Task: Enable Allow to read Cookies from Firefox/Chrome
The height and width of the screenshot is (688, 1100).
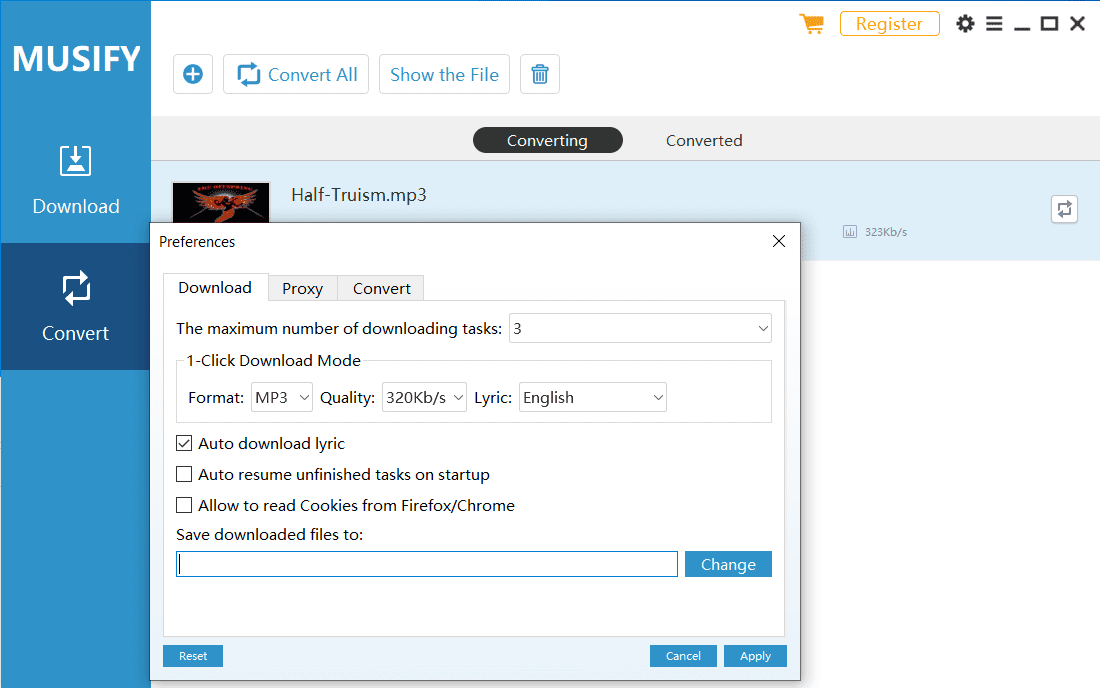Action: pos(184,505)
